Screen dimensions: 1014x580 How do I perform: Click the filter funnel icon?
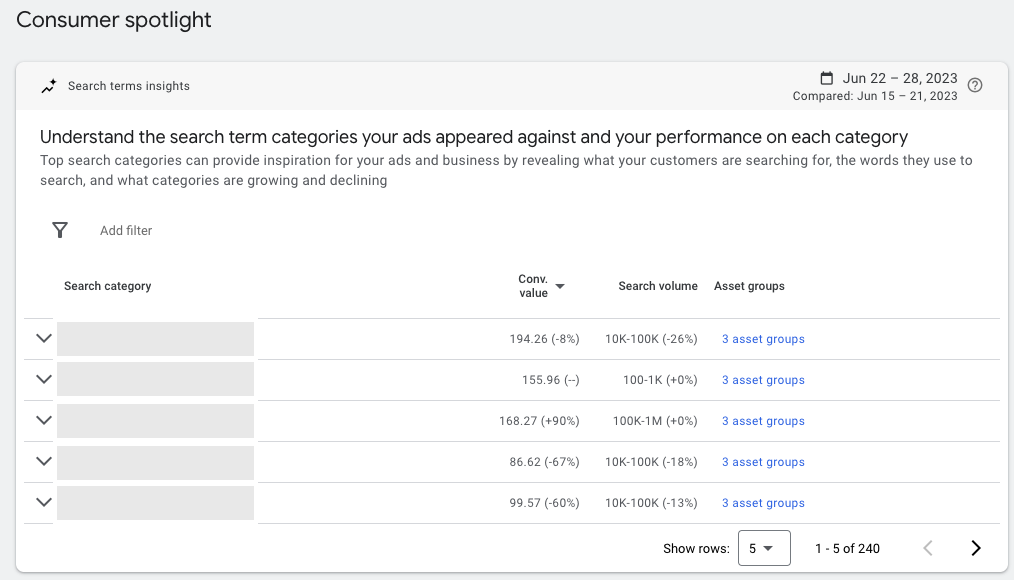point(59,230)
